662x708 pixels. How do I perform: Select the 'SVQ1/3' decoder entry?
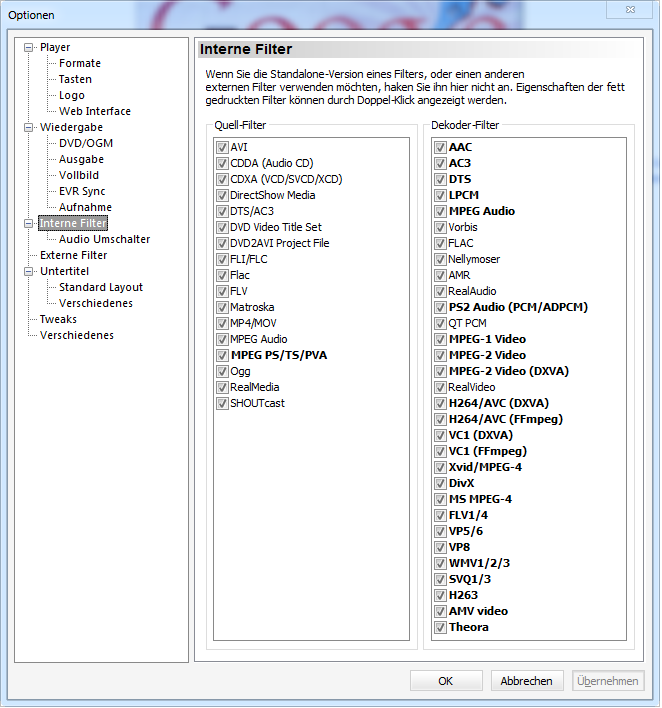(470, 579)
